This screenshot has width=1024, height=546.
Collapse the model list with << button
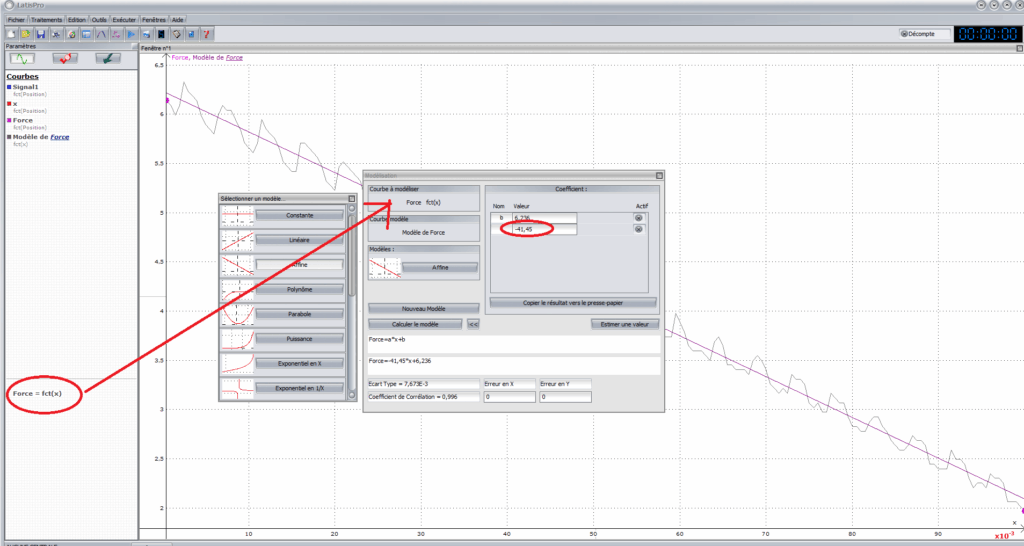pyautogui.click(x=473, y=324)
